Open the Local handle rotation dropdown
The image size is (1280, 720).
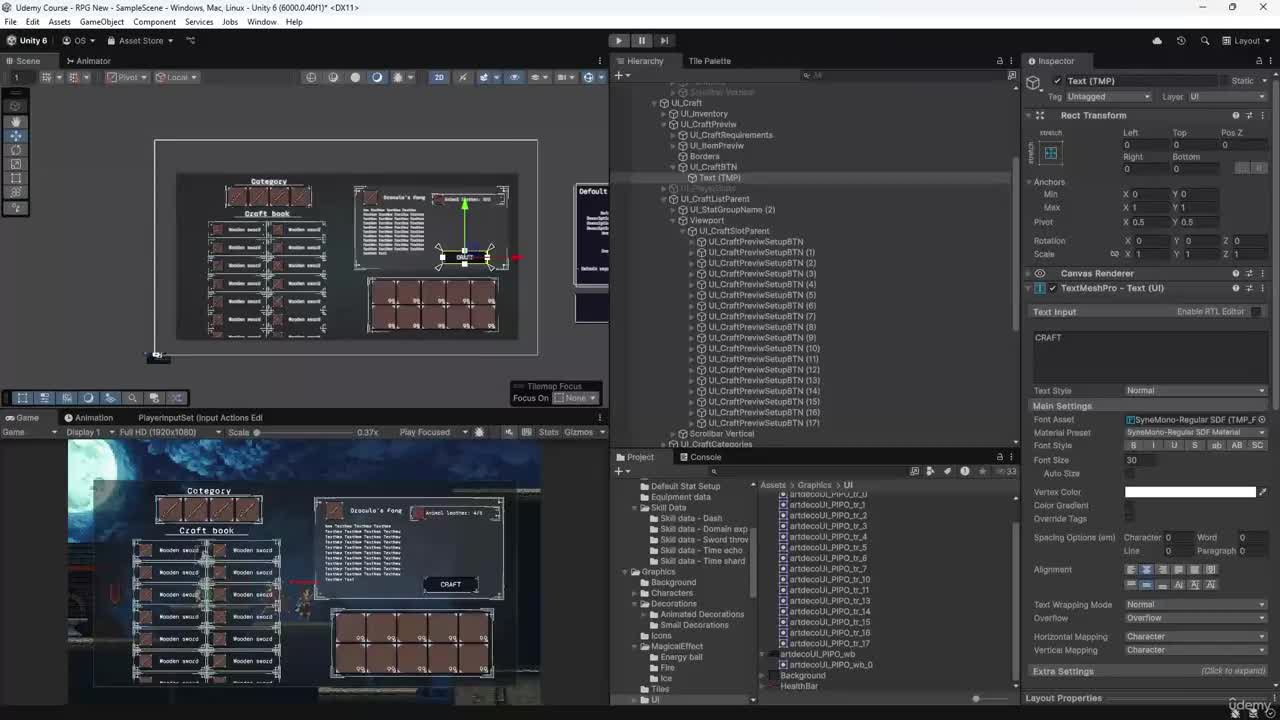[176, 77]
